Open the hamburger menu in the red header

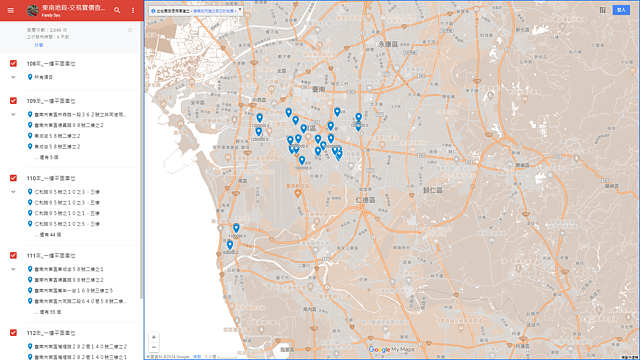tap(11, 10)
